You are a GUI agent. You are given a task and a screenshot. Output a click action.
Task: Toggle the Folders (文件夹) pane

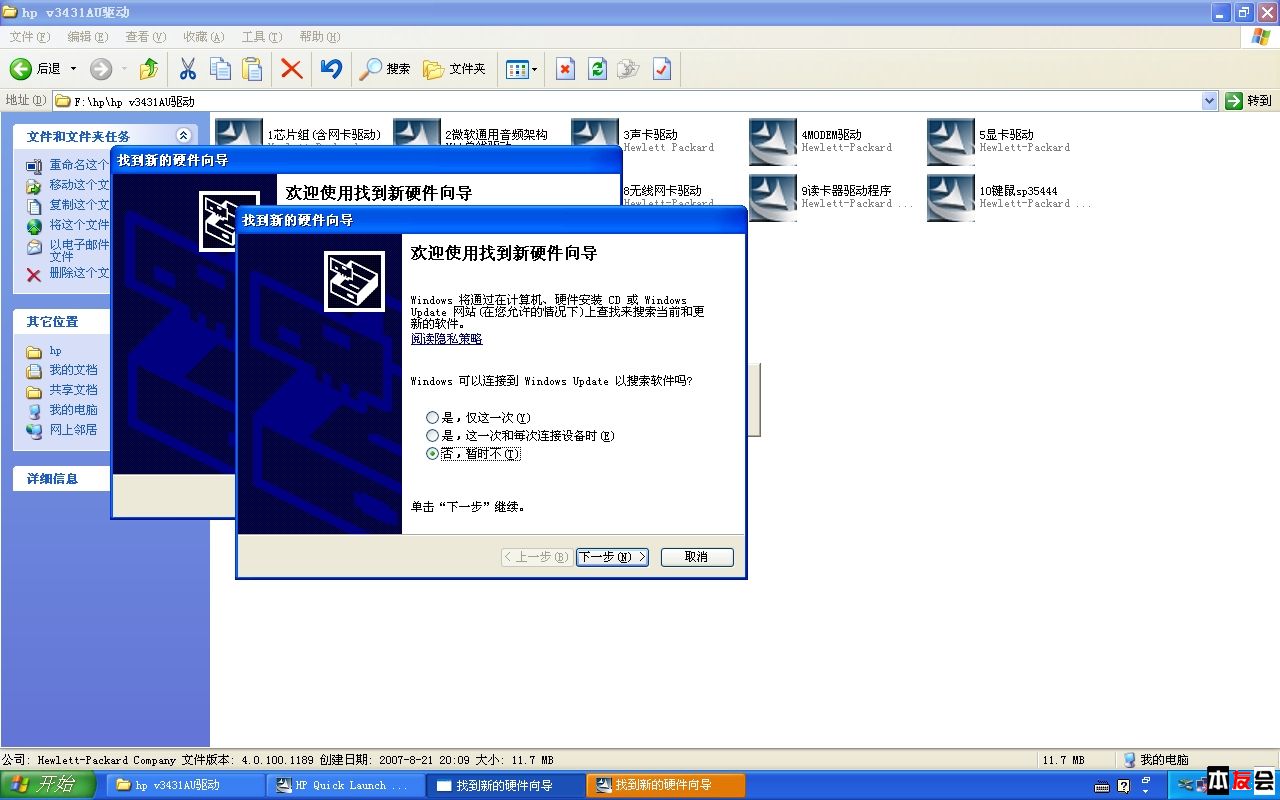click(x=454, y=69)
